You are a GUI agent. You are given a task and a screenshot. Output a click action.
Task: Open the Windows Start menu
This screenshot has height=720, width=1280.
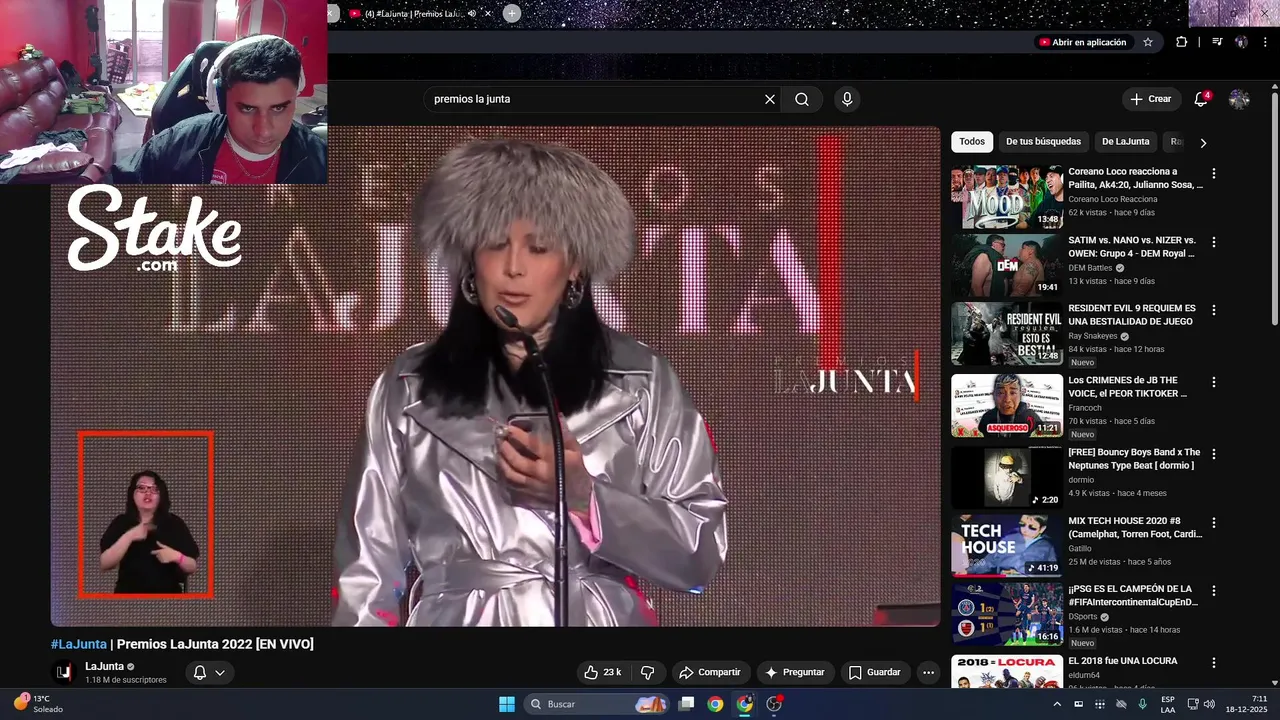coord(507,704)
